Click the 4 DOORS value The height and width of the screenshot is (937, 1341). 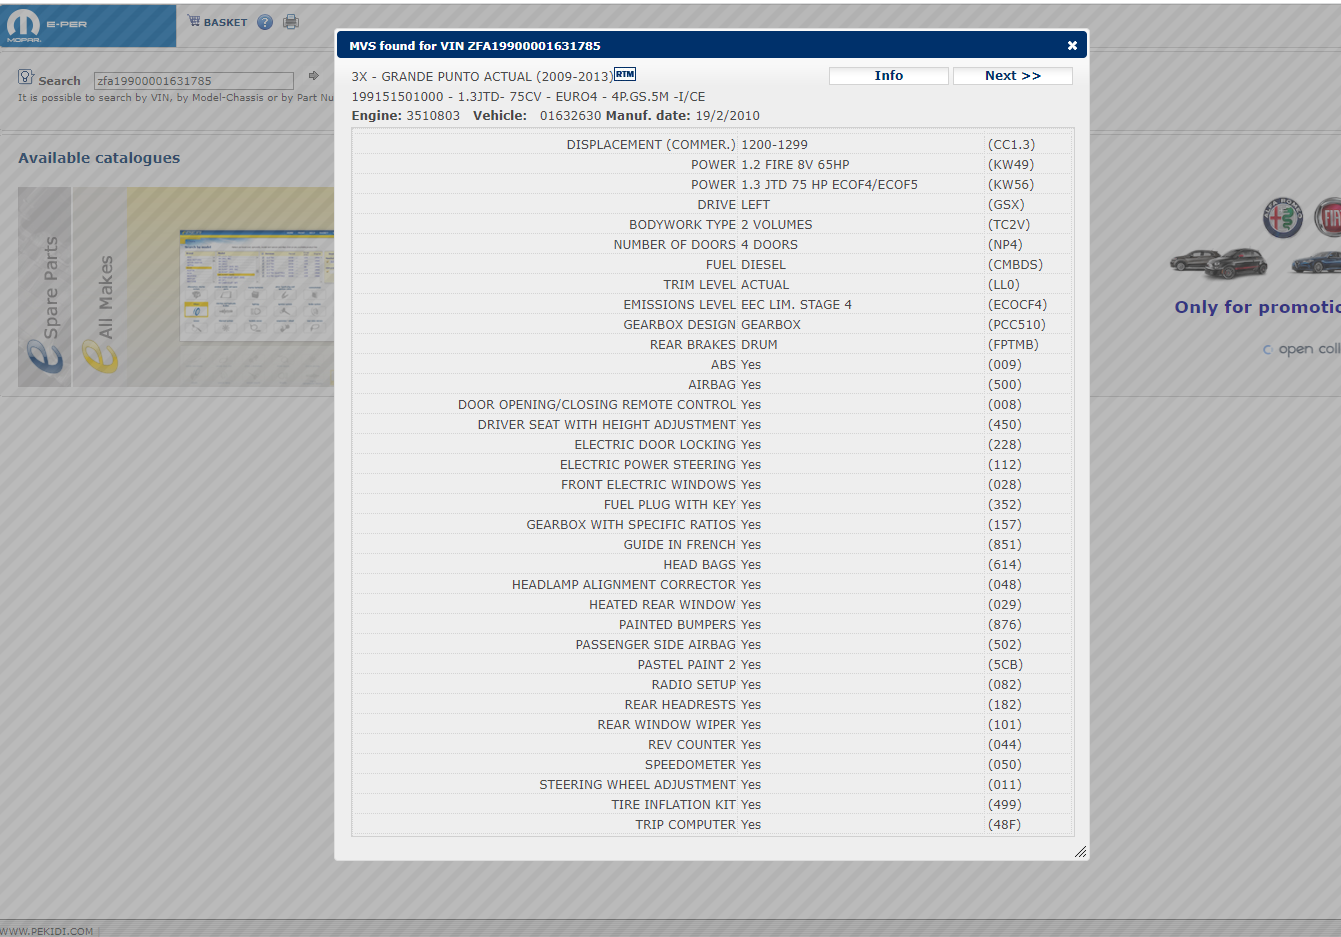pos(769,245)
